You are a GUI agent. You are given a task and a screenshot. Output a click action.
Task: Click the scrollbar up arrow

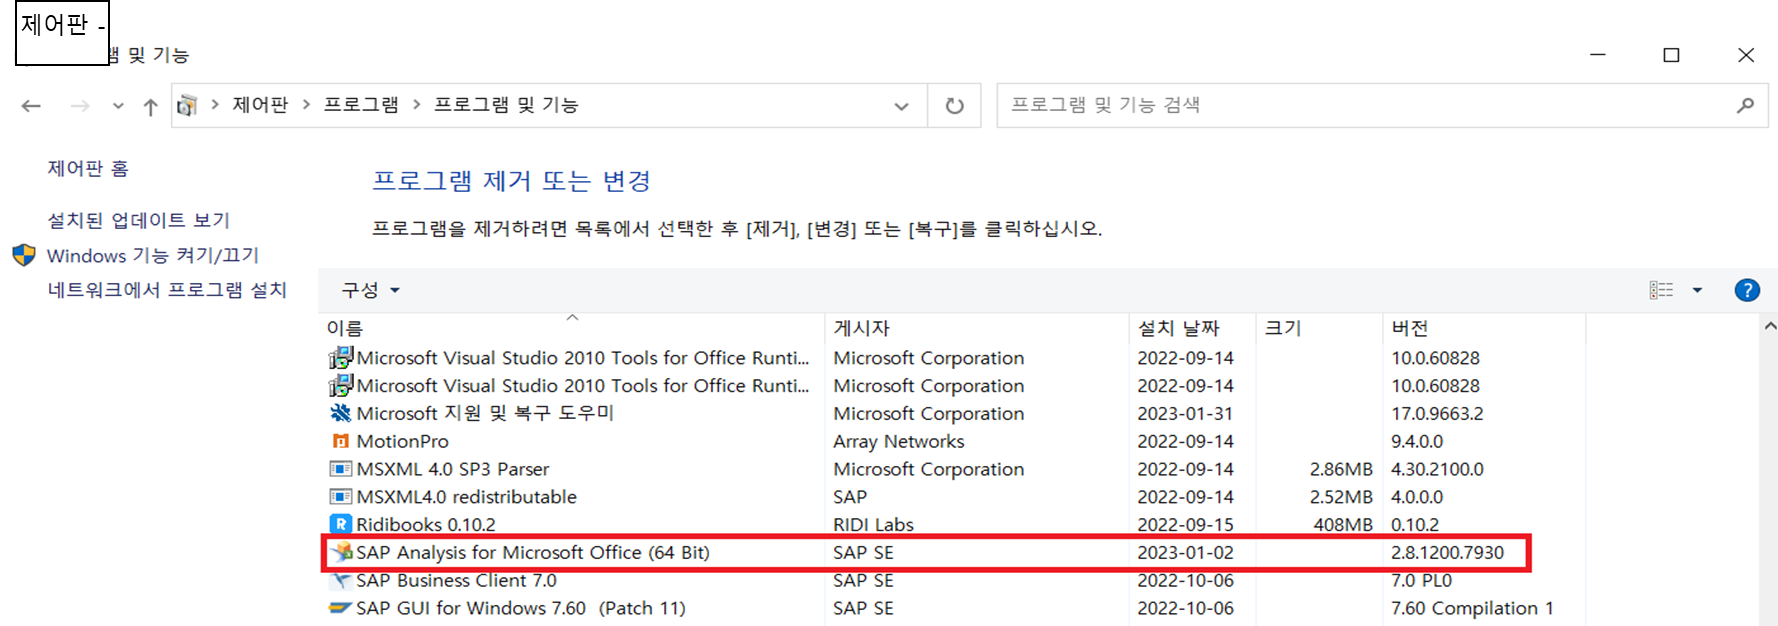click(x=1770, y=326)
